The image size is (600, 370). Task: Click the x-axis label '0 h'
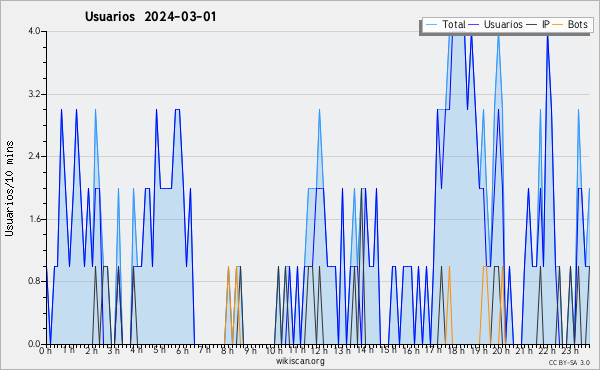coord(45,351)
